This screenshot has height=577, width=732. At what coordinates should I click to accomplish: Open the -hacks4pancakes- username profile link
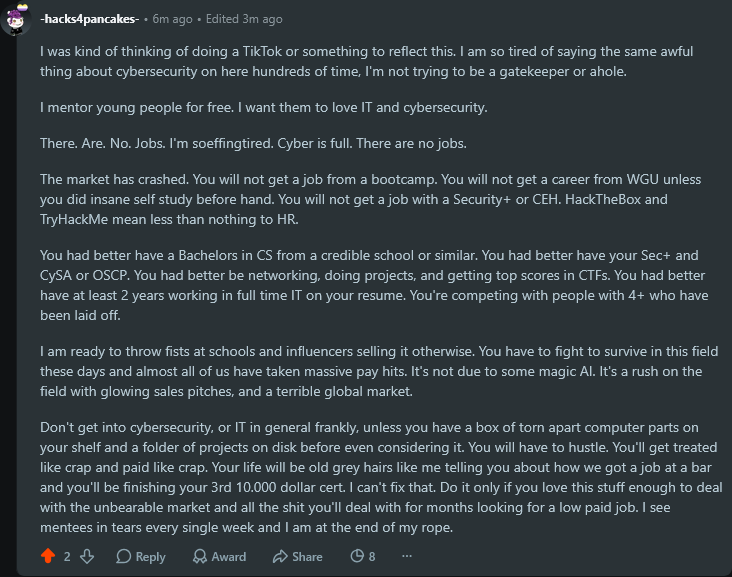90,19
